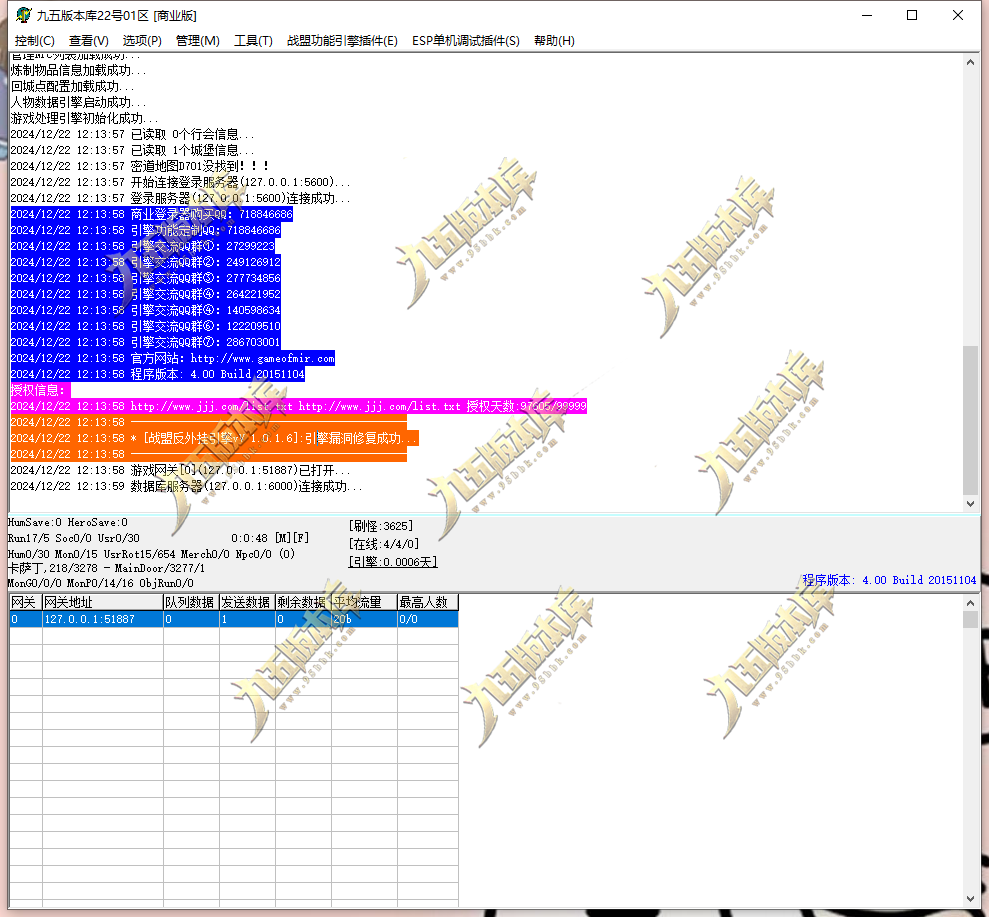This screenshot has width=989, height=917.
Task: Click the 网关地址 column header
Action: tap(103, 602)
